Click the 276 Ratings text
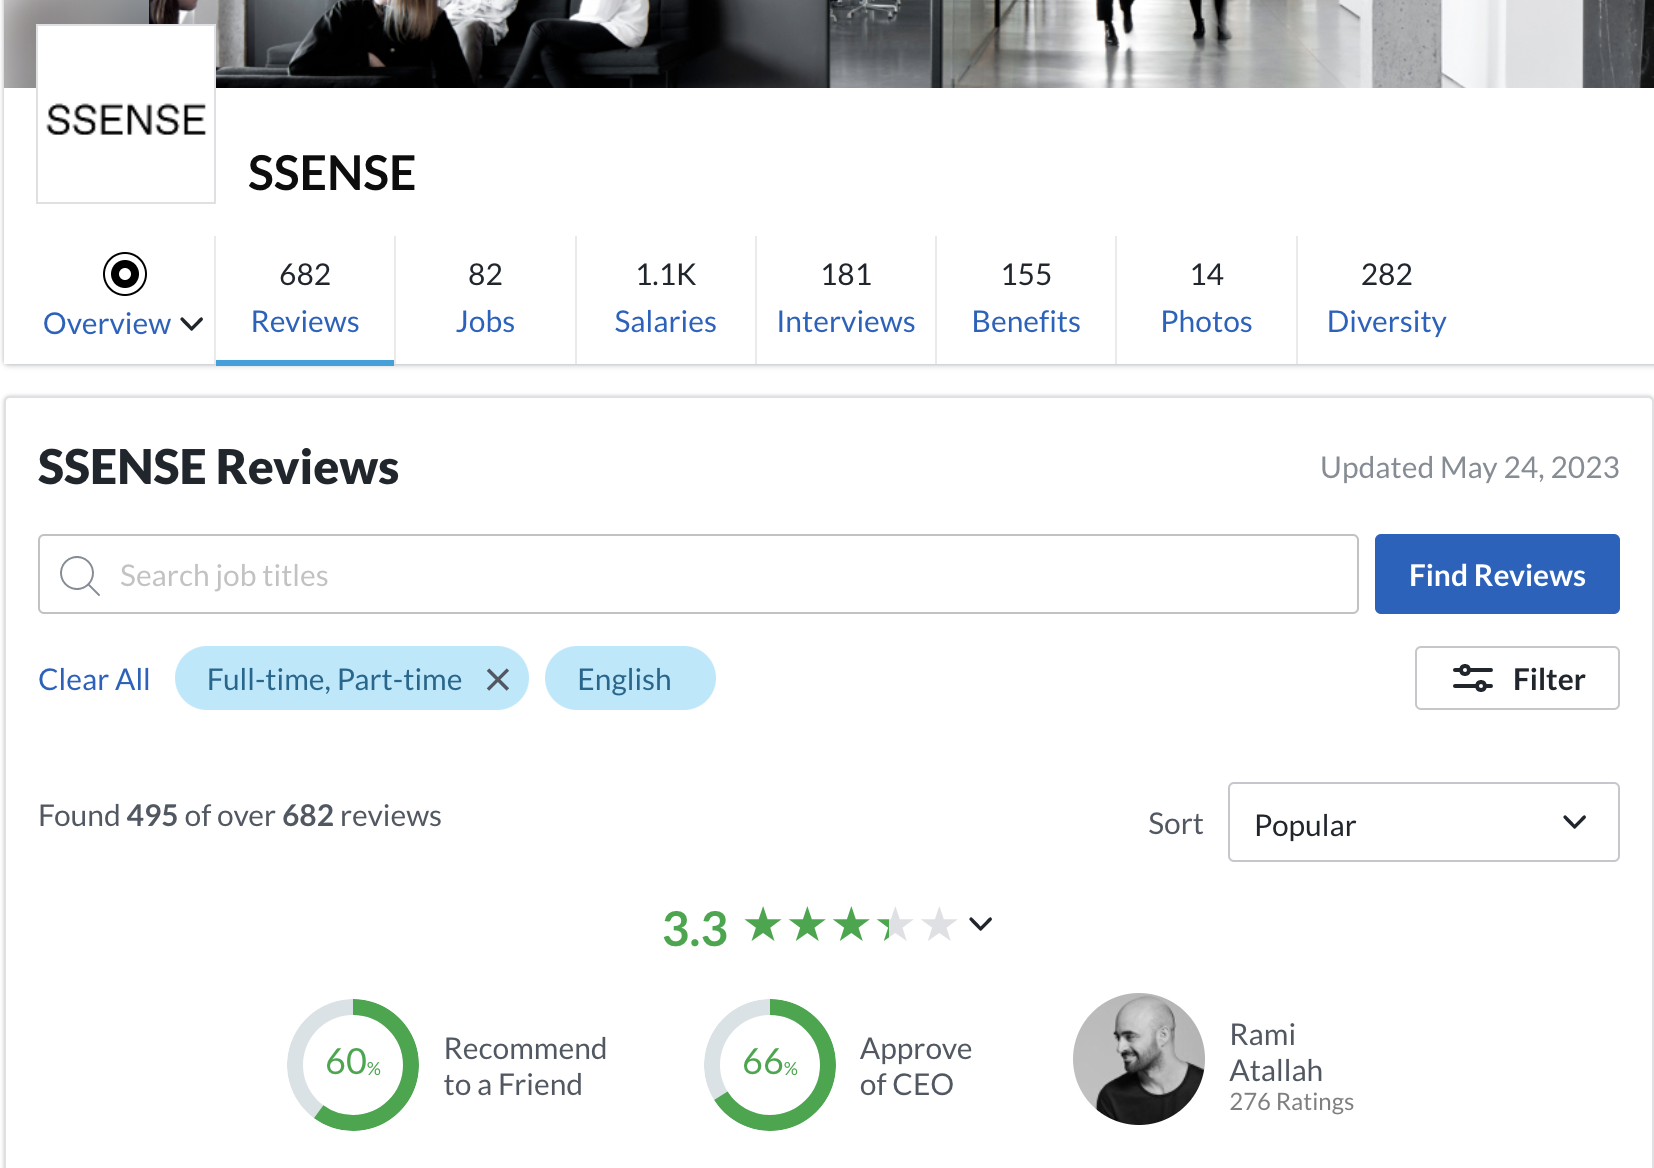 (x=1291, y=1102)
